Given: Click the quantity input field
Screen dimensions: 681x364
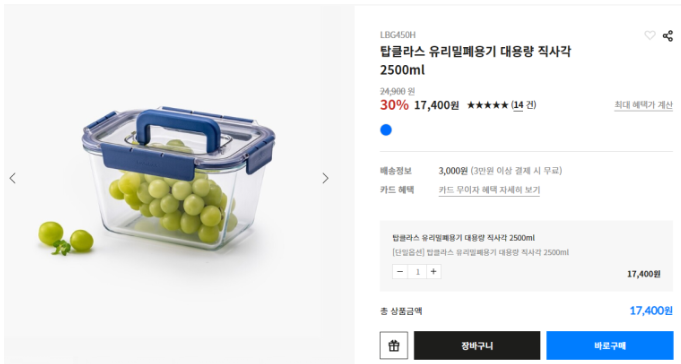Looking at the screenshot, I should [x=417, y=271].
